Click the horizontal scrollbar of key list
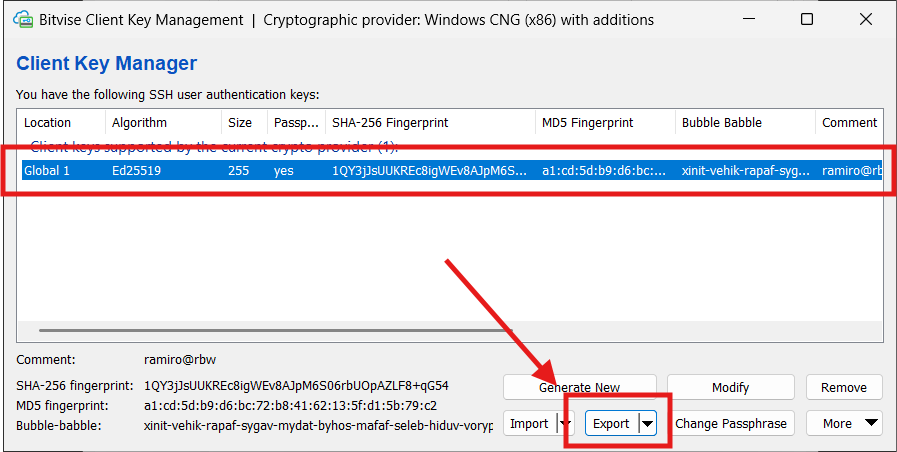The height and width of the screenshot is (452, 897). (276, 330)
